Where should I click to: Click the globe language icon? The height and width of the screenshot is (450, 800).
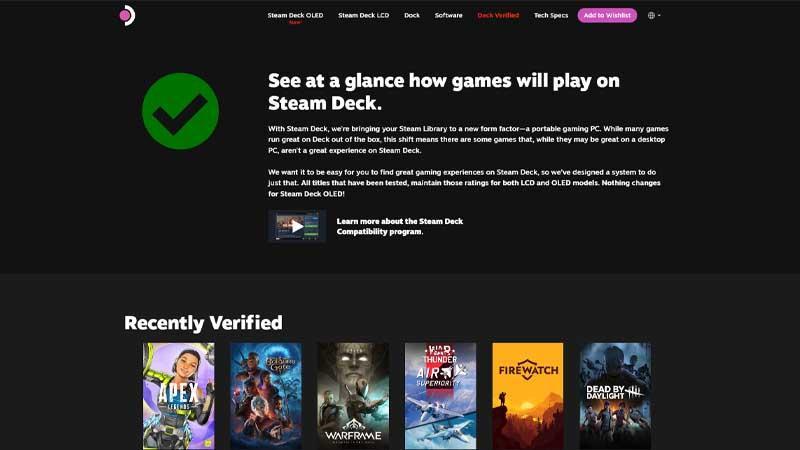(x=652, y=15)
